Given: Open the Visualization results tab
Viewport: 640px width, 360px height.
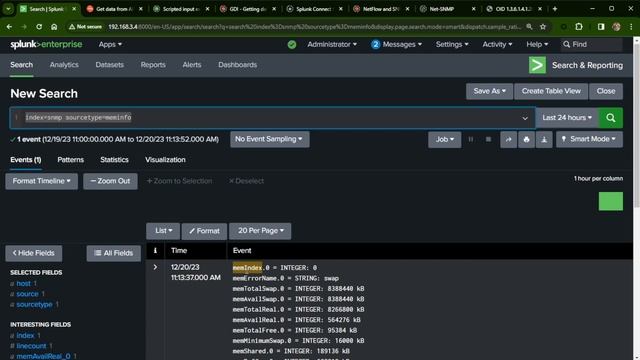Looking at the screenshot, I should [165, 160].
